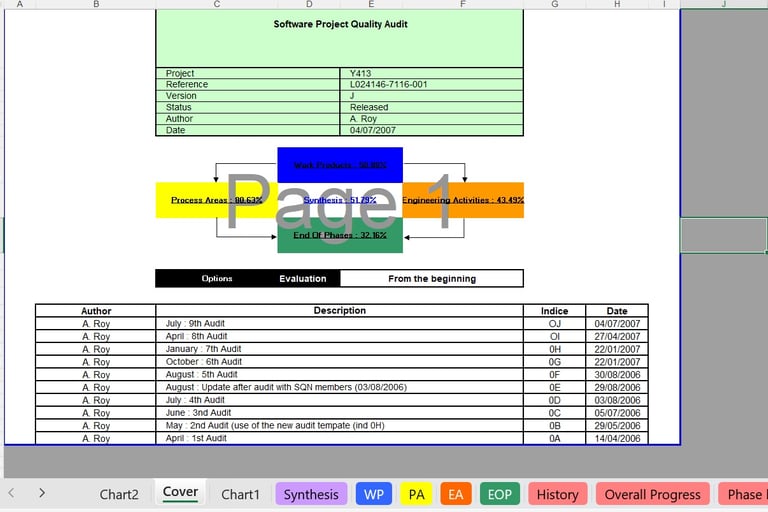Select the July : 9th Audit cell
The height and width of the screenshot is (512, 768).
tap(339, 323)
